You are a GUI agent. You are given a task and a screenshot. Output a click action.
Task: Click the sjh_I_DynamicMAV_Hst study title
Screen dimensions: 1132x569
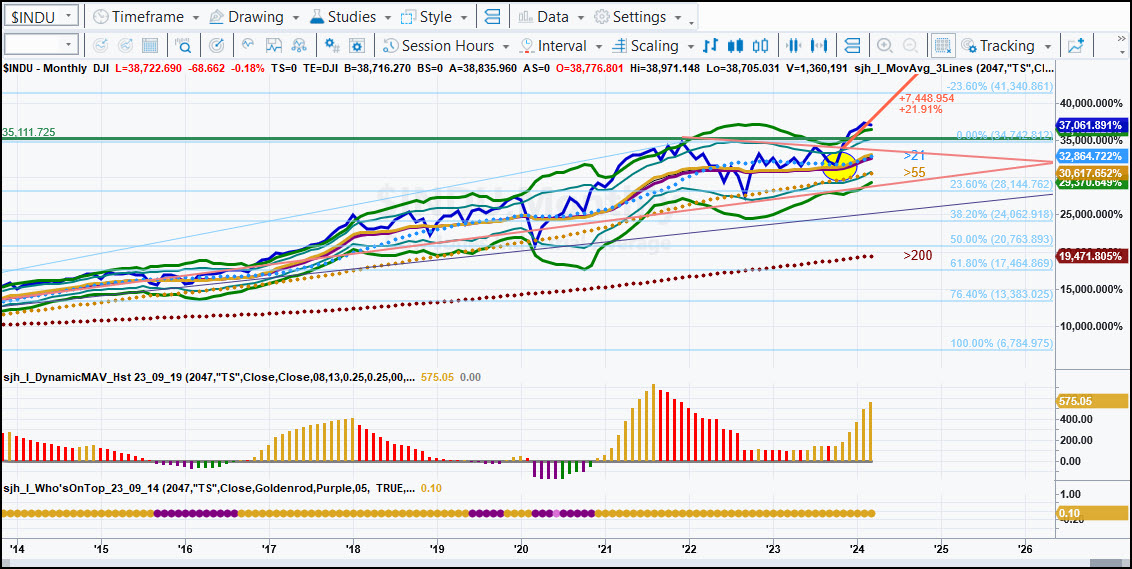click(210, 377)
